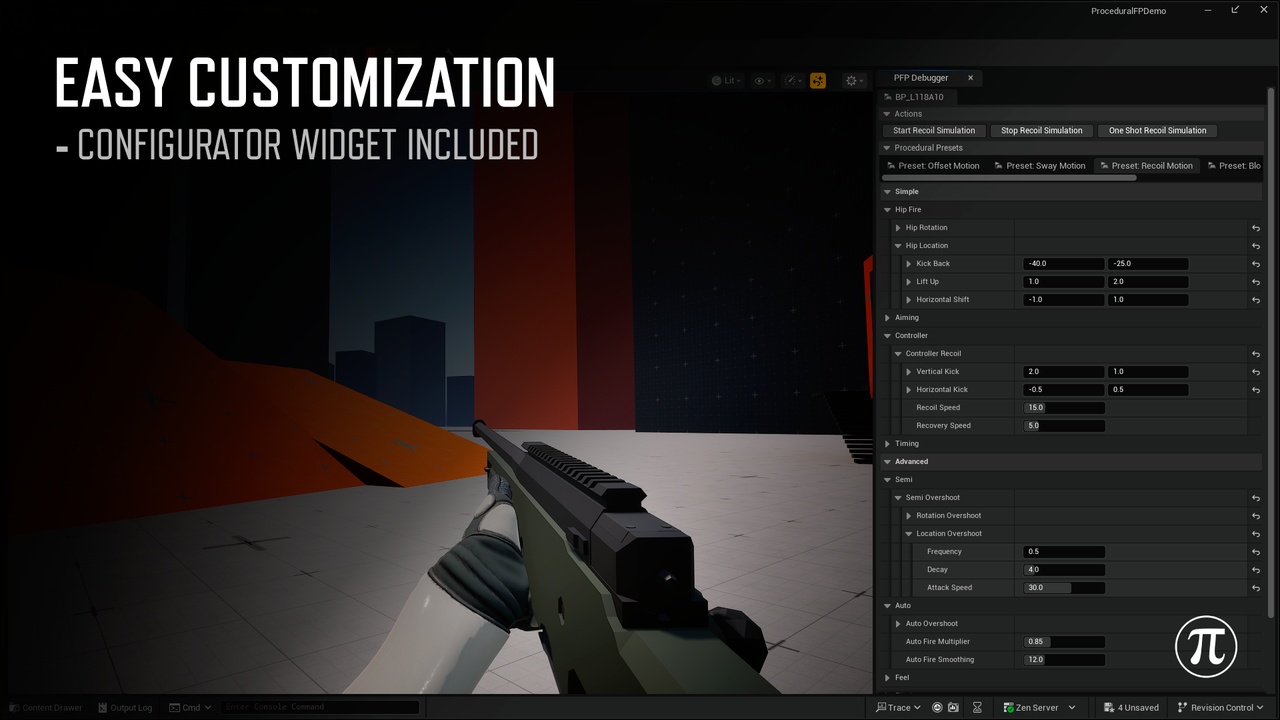This screenshot has width=1280, height=720.
Task: Click Stop Recoil Simulation button
Action: point(1042,131)
